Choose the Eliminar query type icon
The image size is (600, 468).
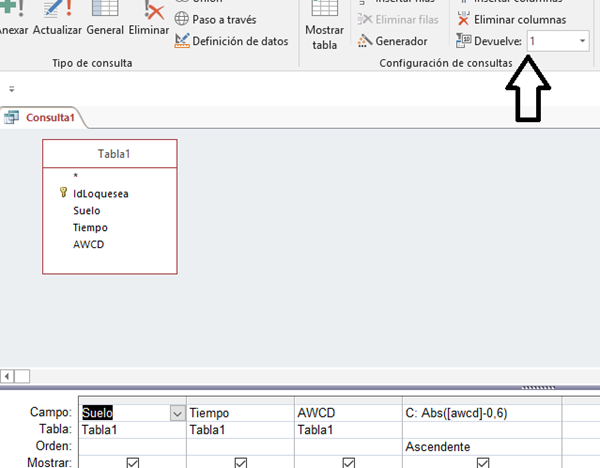(x=154, y=10)
